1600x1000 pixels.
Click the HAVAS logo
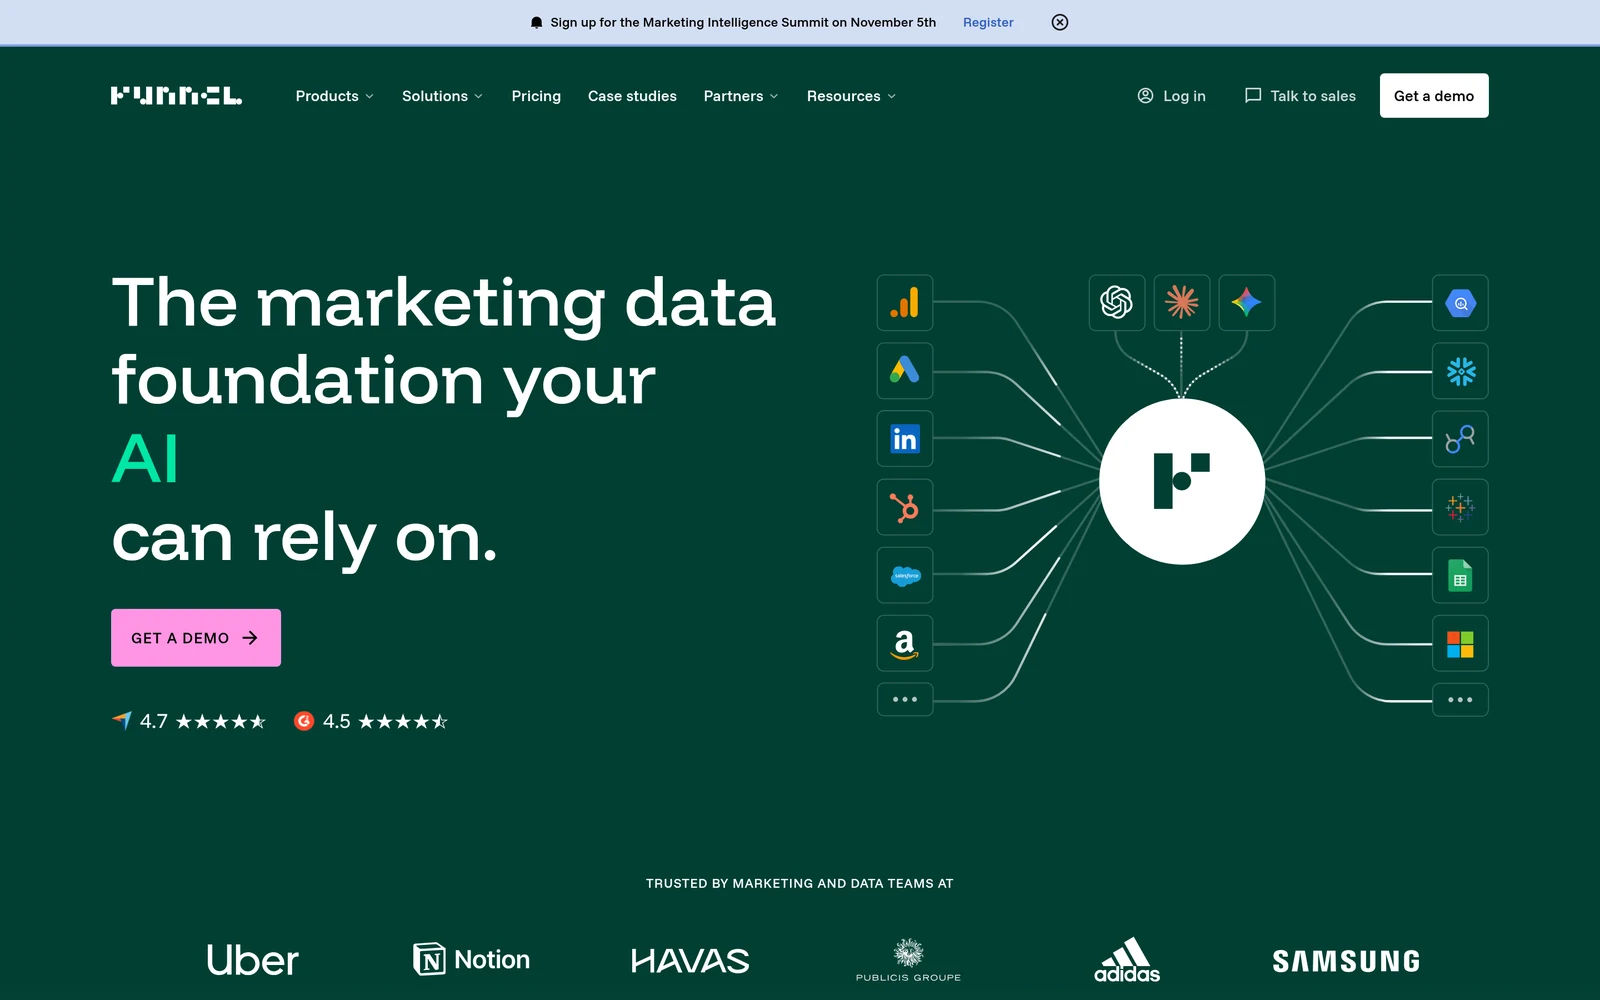[x=690, y=962]
